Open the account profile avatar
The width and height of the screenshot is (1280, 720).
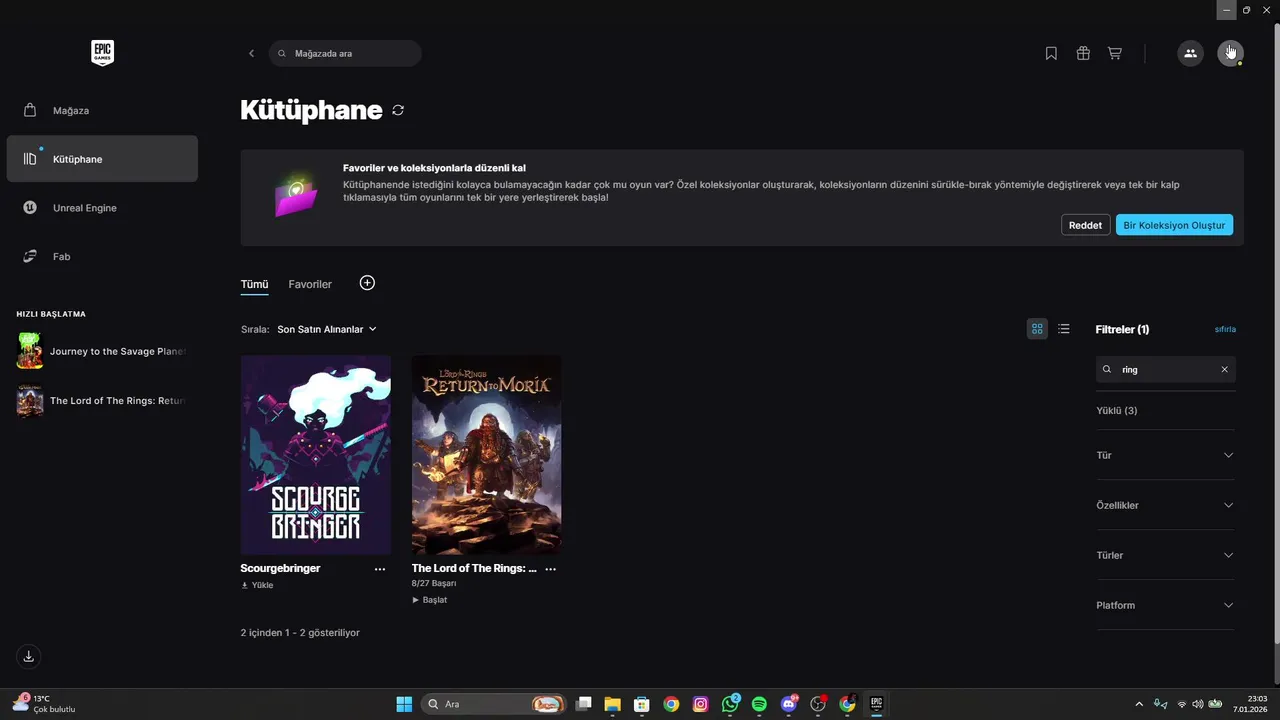click(x=1230, y=53)
